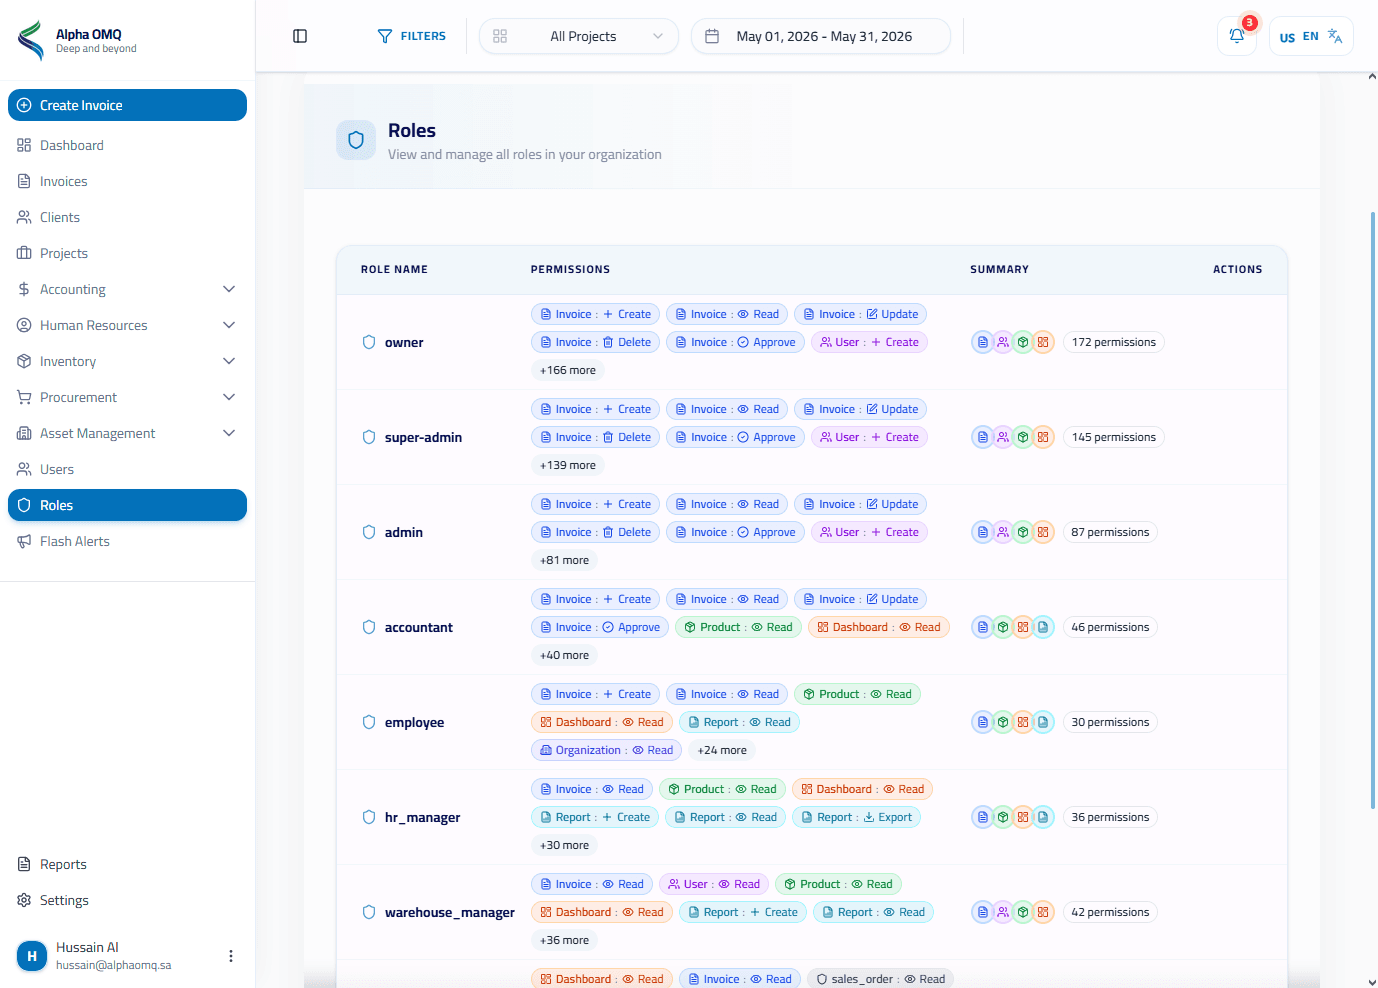
Task: Click the Invoices sidebar icon
Action: click(x=24, y=181)
